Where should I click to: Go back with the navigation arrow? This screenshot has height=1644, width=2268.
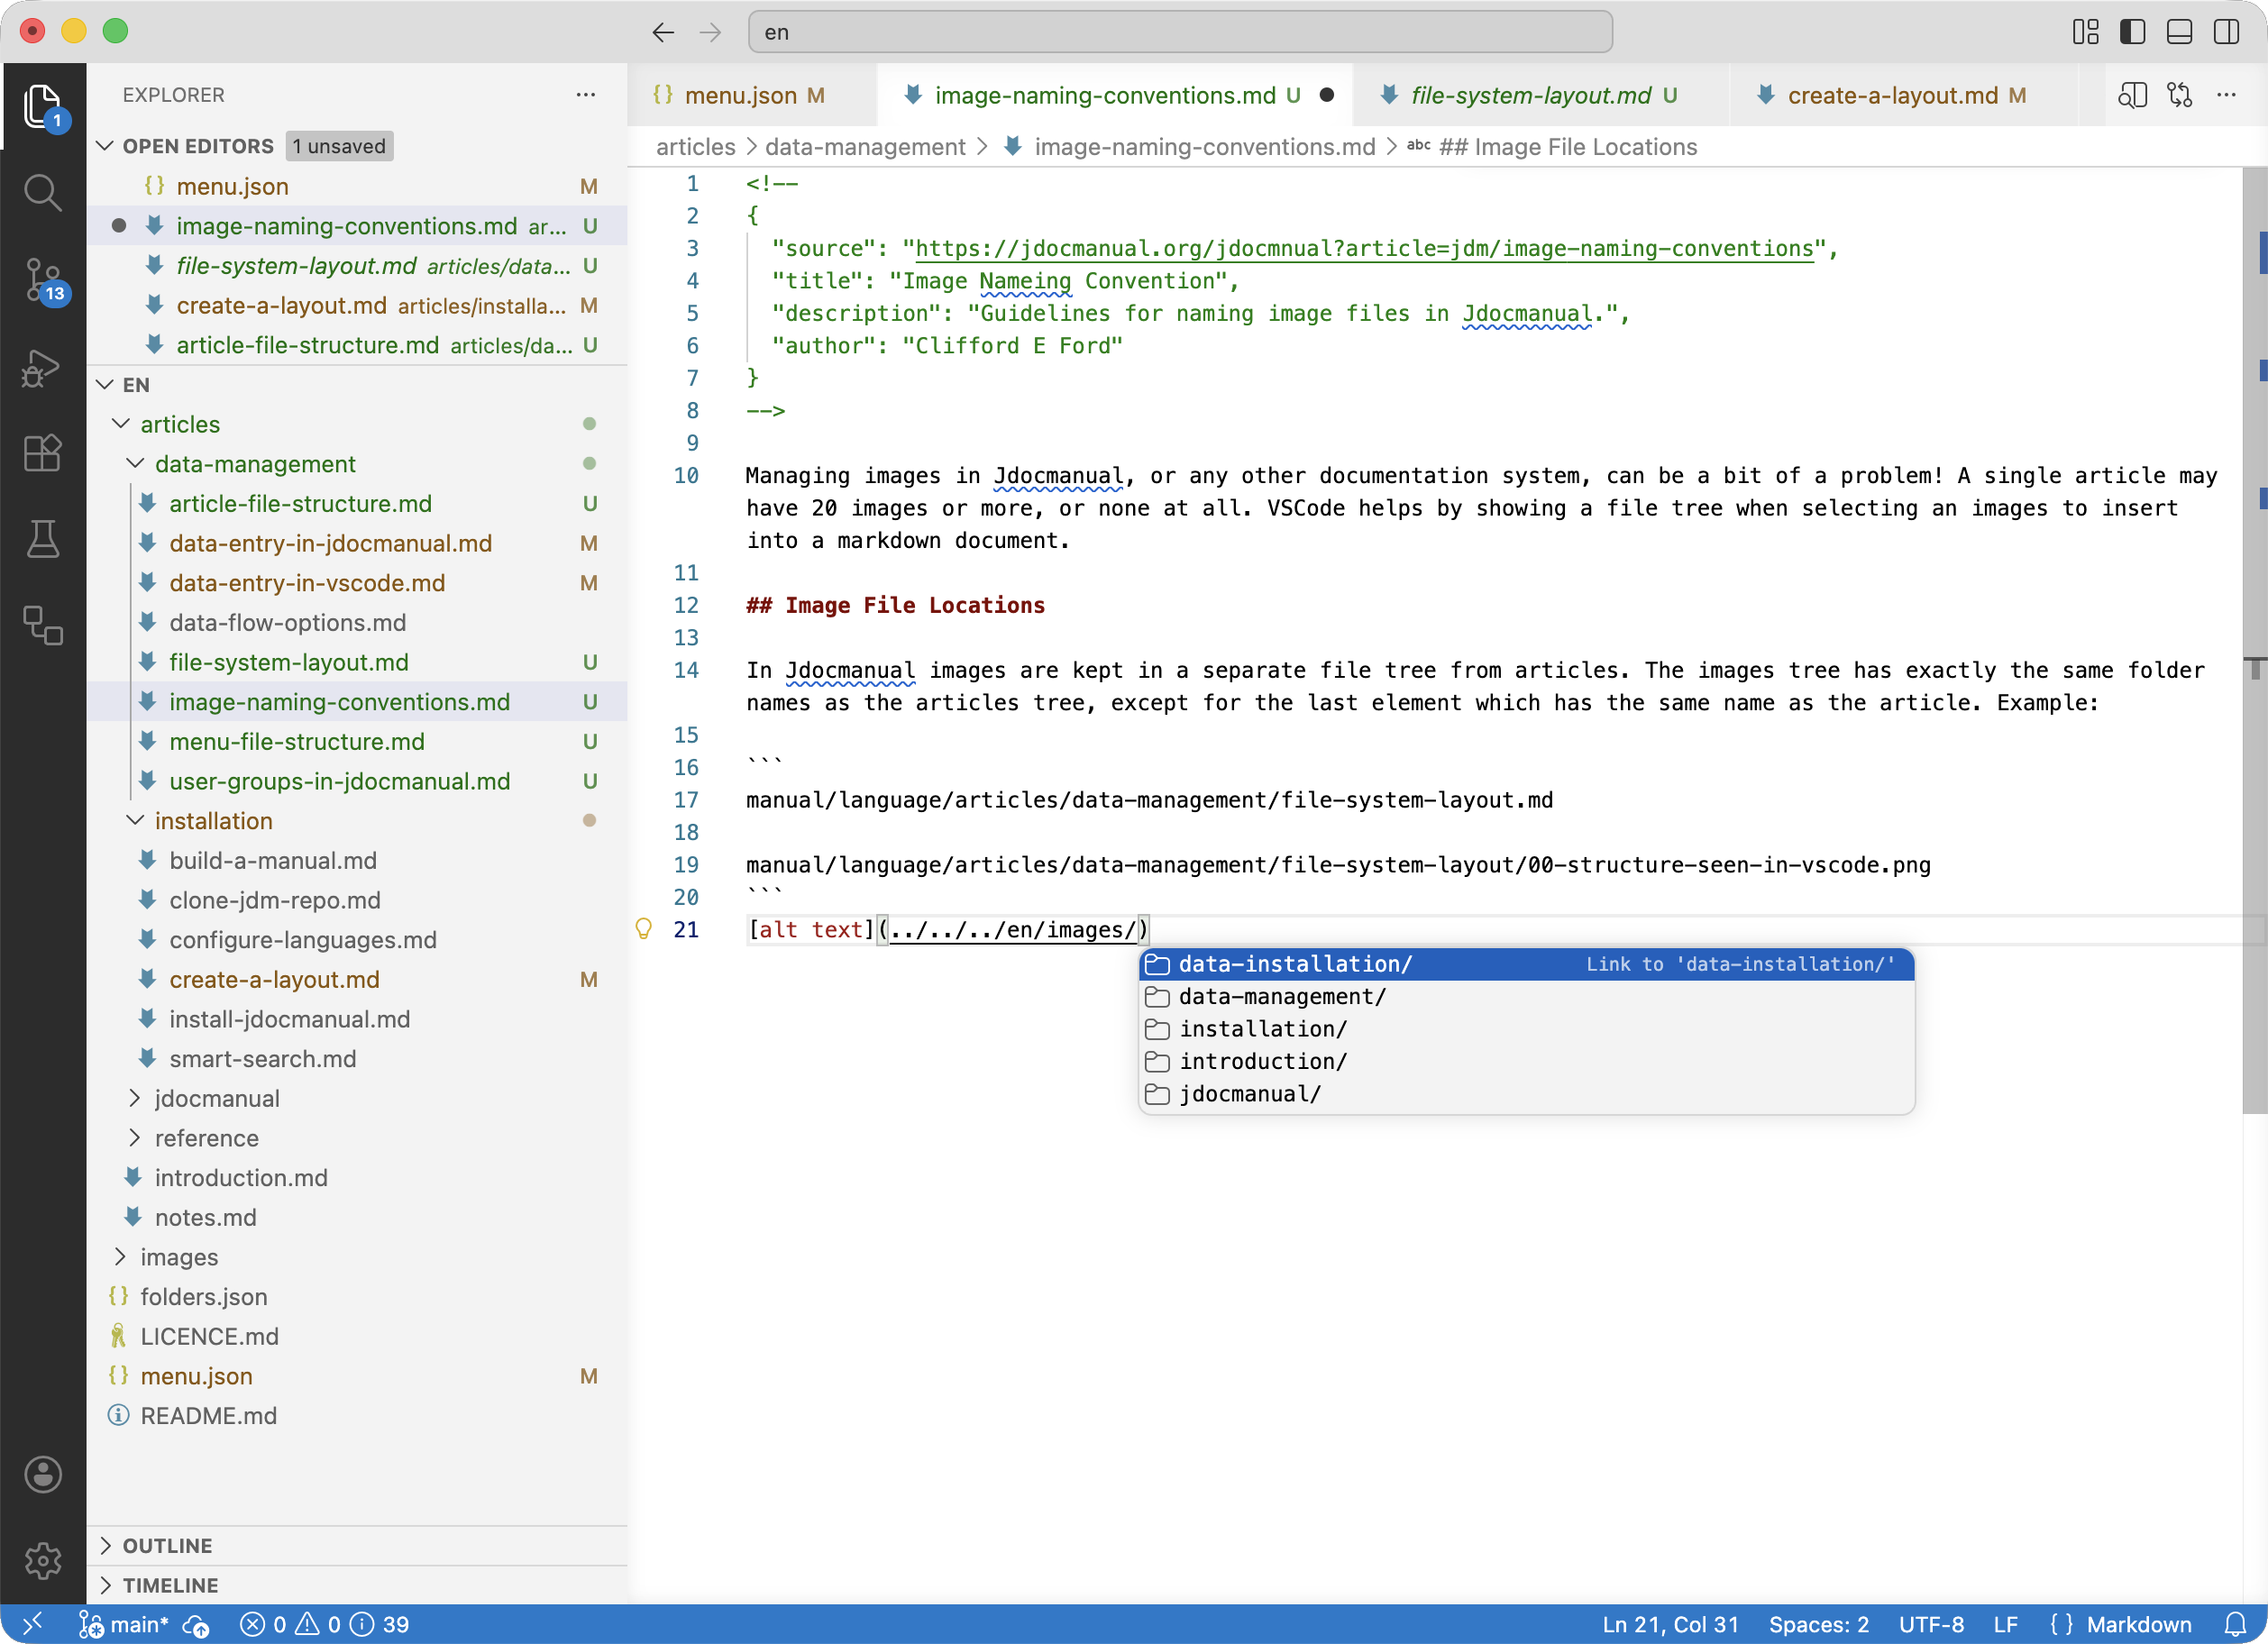coord(663,32)
